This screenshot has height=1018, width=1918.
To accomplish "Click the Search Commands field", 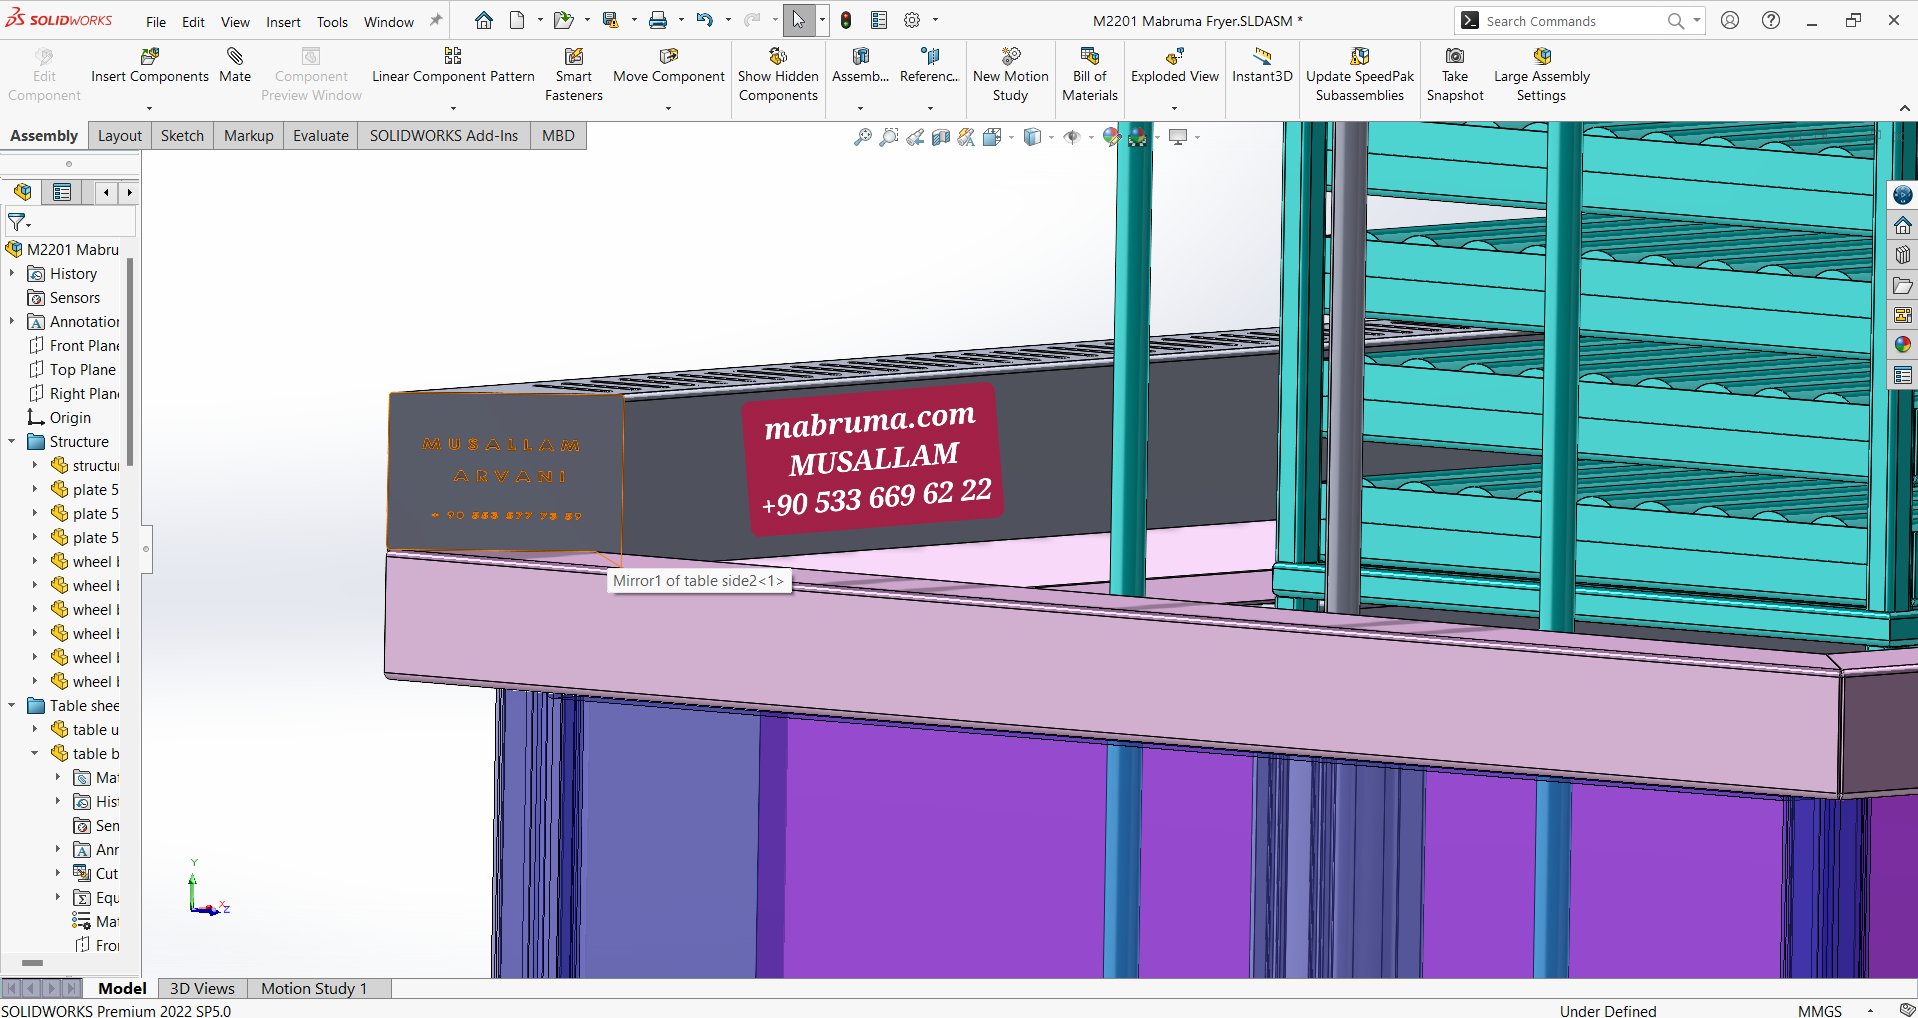I will (x=1574, y=21).
